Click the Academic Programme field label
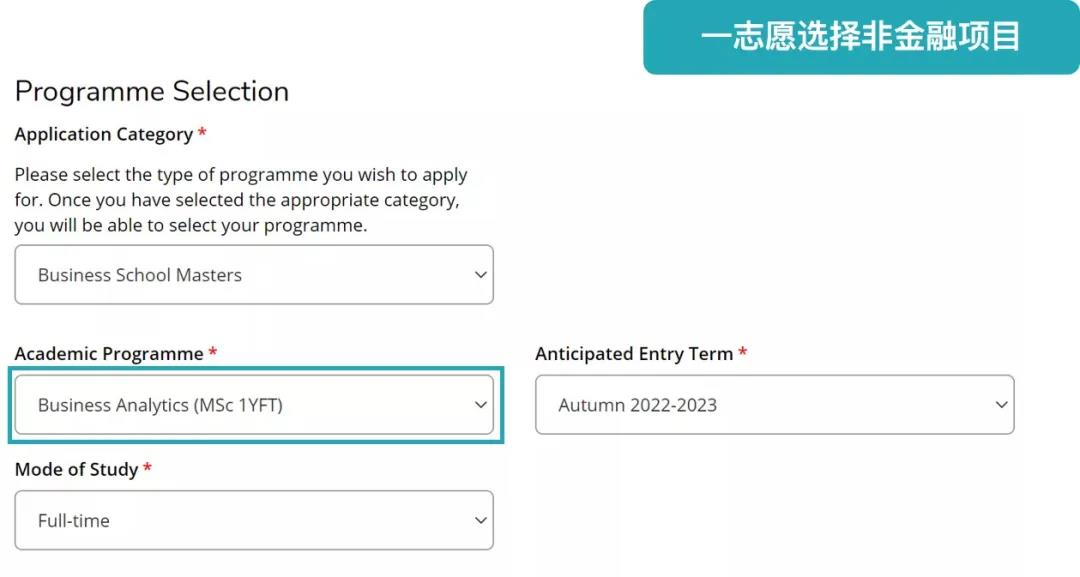This screenshot has height=577, width=1080. pos(108,354)
